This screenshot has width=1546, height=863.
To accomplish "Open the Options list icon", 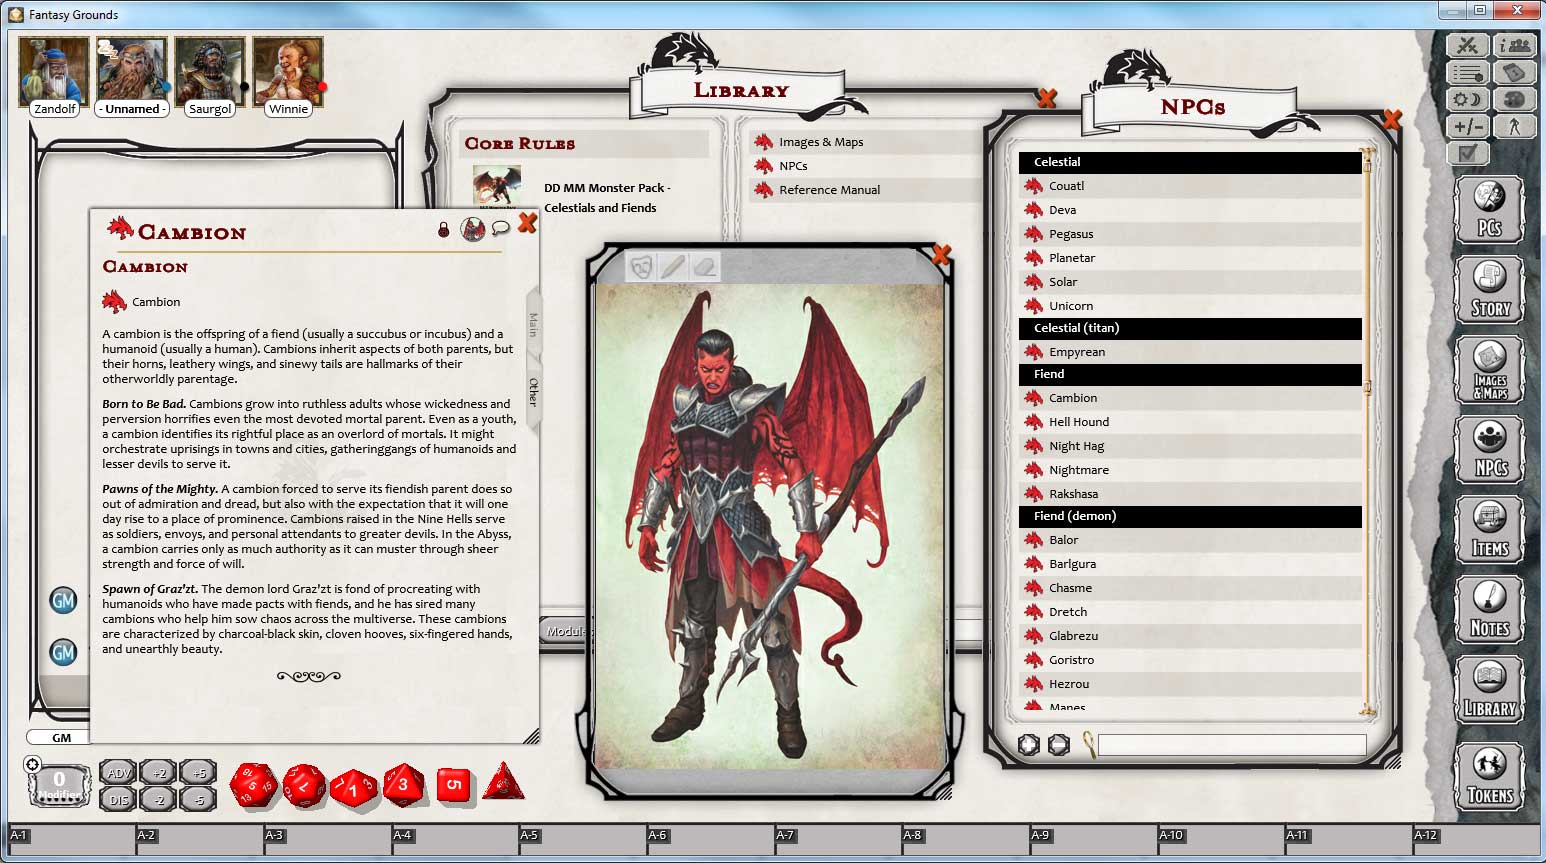I will [1467, 73].
